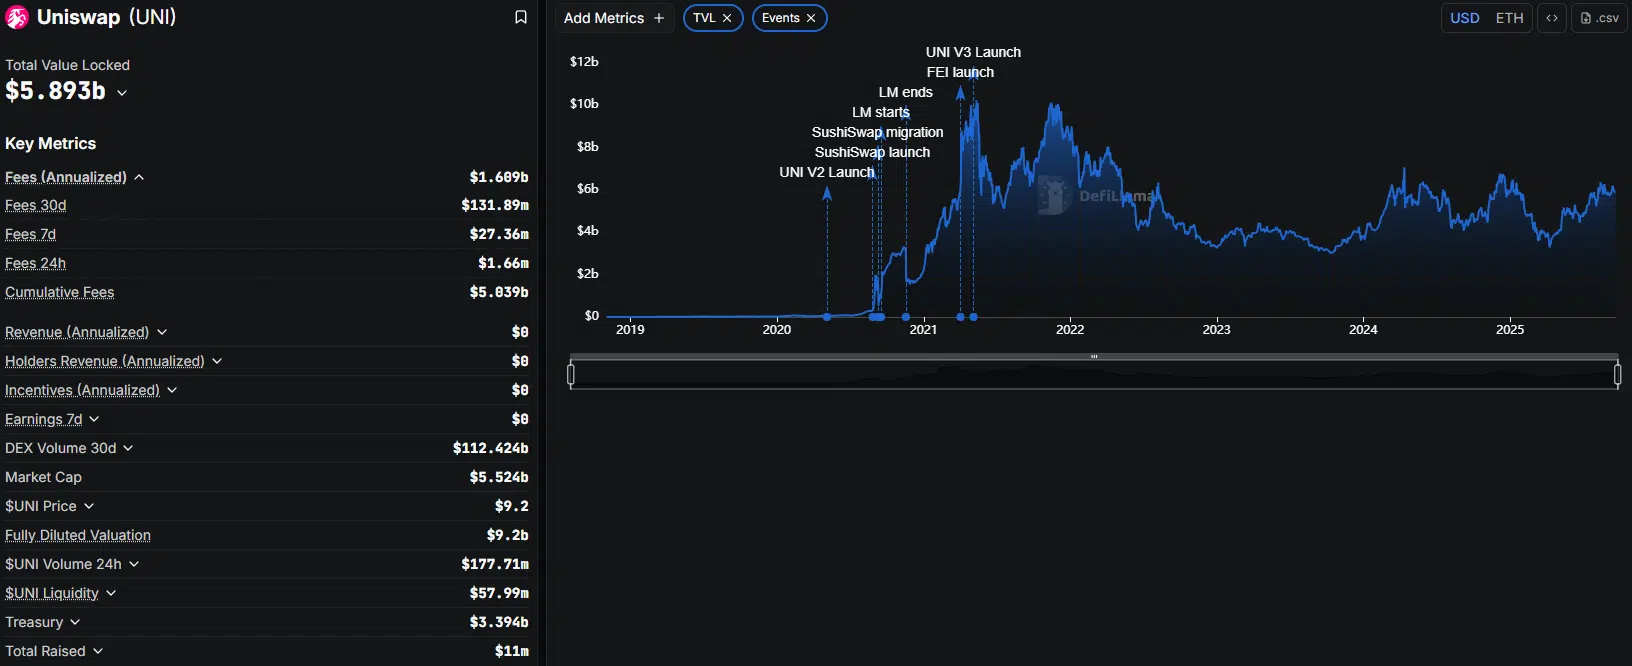Remove the TVL metric chip

(x=727, y=18)
